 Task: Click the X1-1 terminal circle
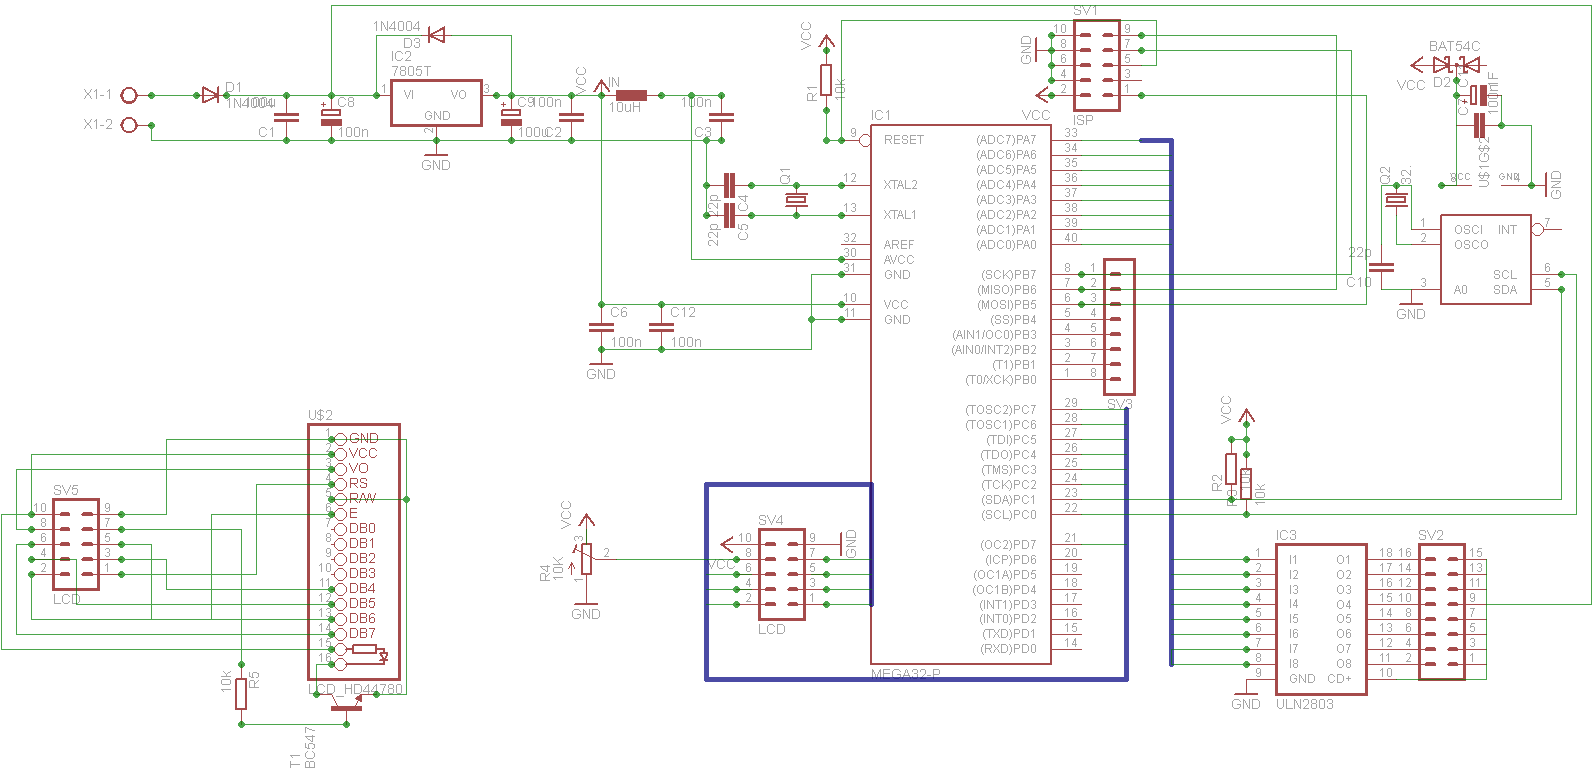(129, 95)
